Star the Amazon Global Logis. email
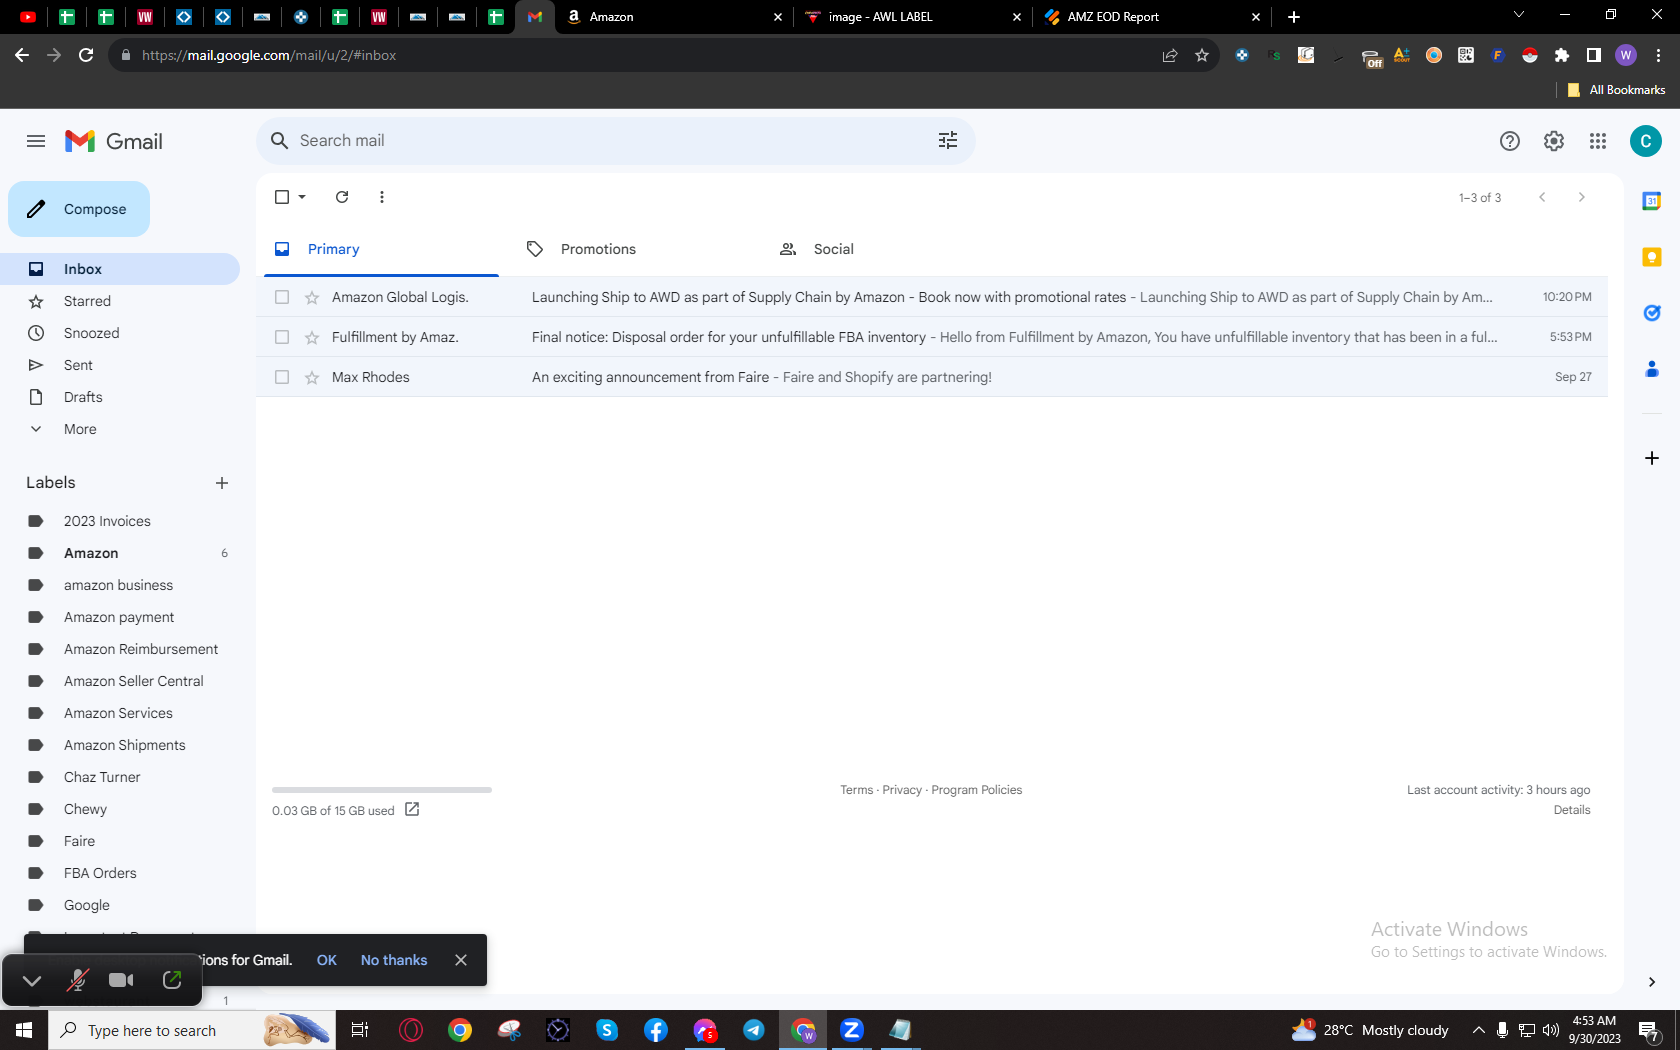The height and width of the screenshot is (1050, 1680). click(312, 297)
